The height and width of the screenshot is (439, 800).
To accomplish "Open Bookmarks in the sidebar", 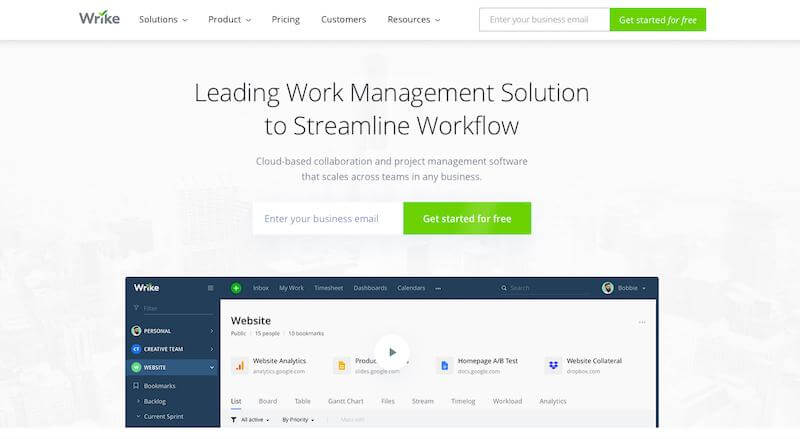I will click(160, 386).
